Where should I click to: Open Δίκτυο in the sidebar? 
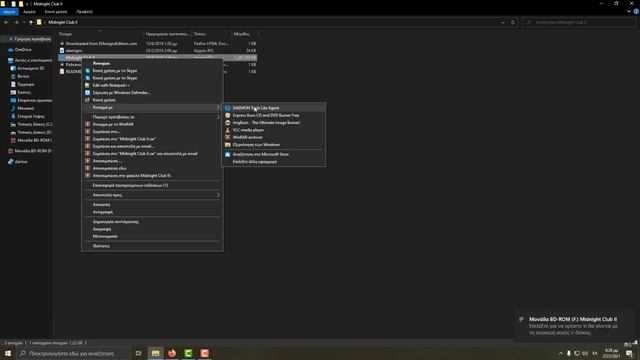click(x=18, y=162)
